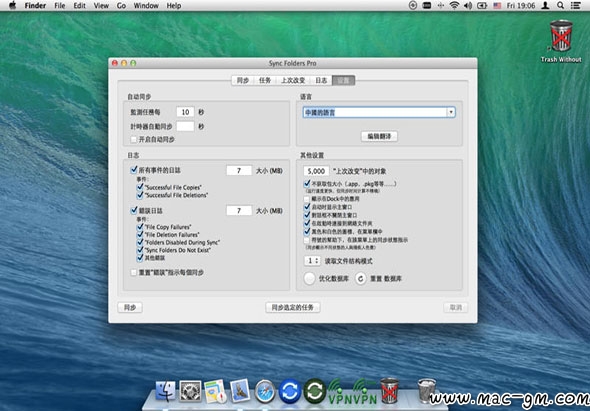This screenshot has height=411, width=590.
Task: Switch to the 任务 tab
Action: click(x=265, y=80)
